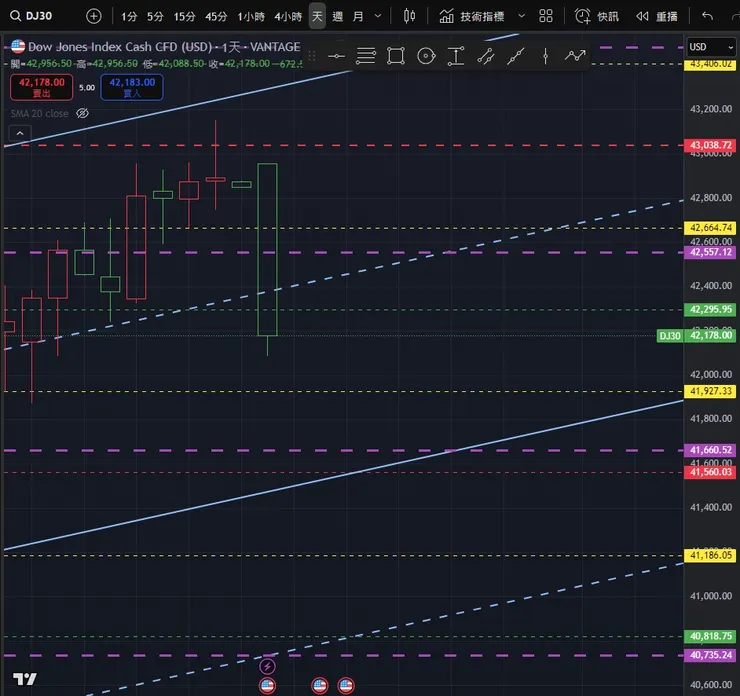
Task: Open the rightmost US flag economic event
Action: click(x=346, y=686)
